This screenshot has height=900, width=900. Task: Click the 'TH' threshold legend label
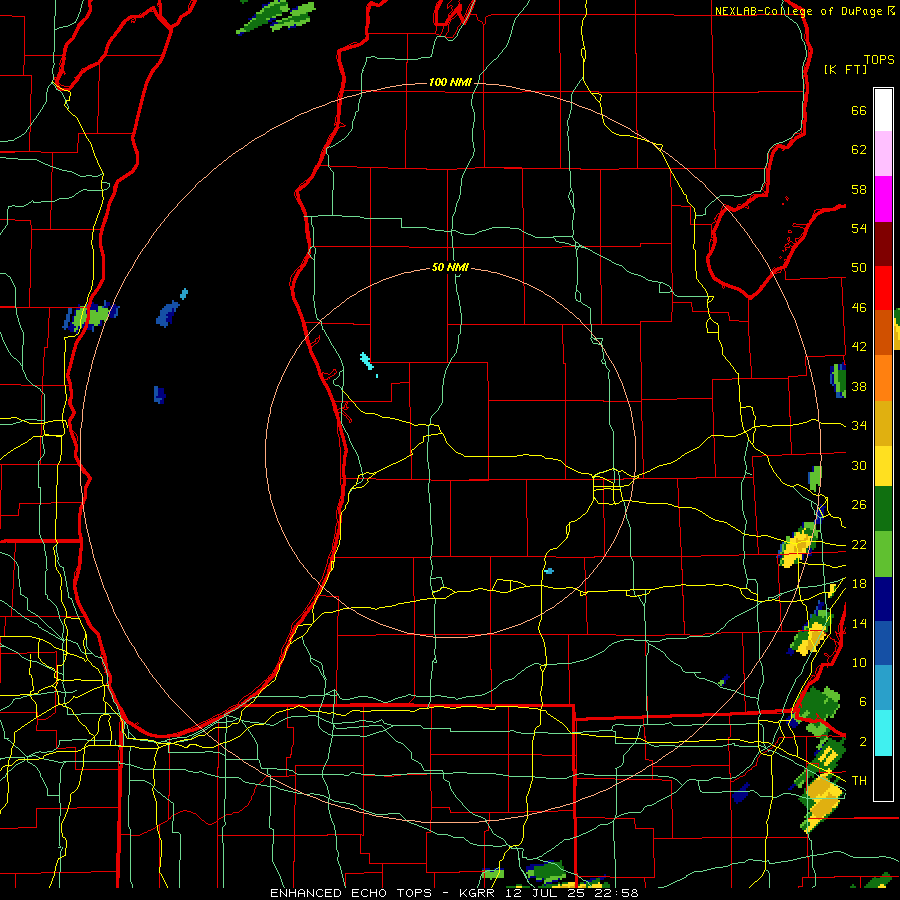859,781
